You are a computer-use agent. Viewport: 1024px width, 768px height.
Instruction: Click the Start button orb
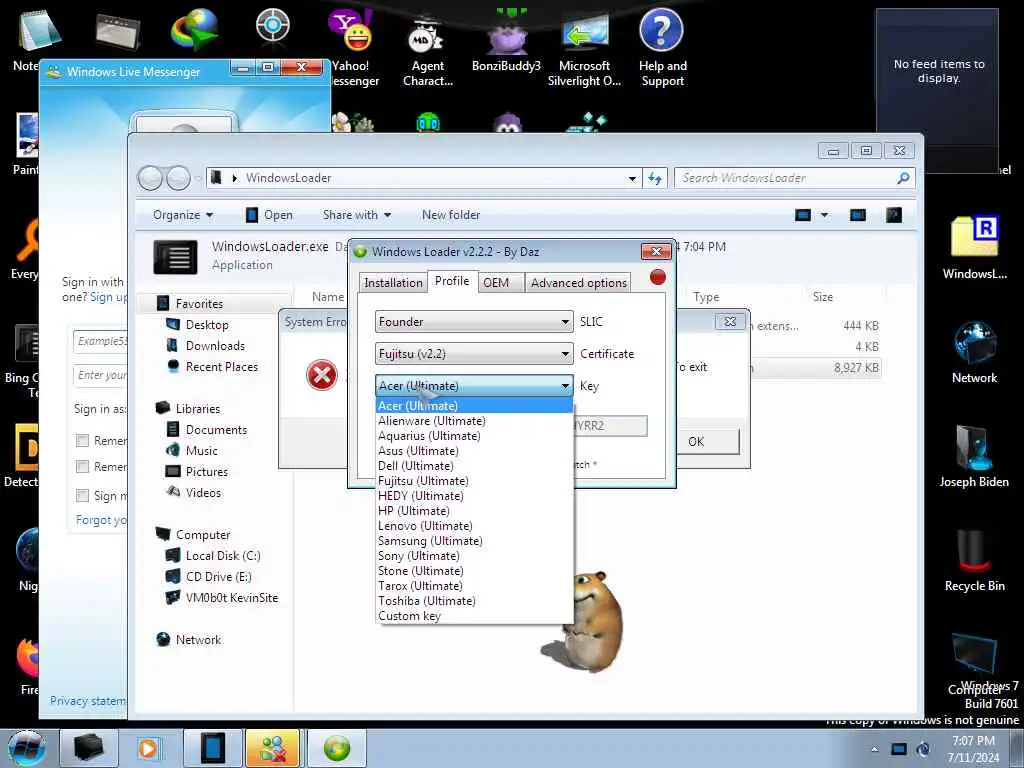click(26, 748)
